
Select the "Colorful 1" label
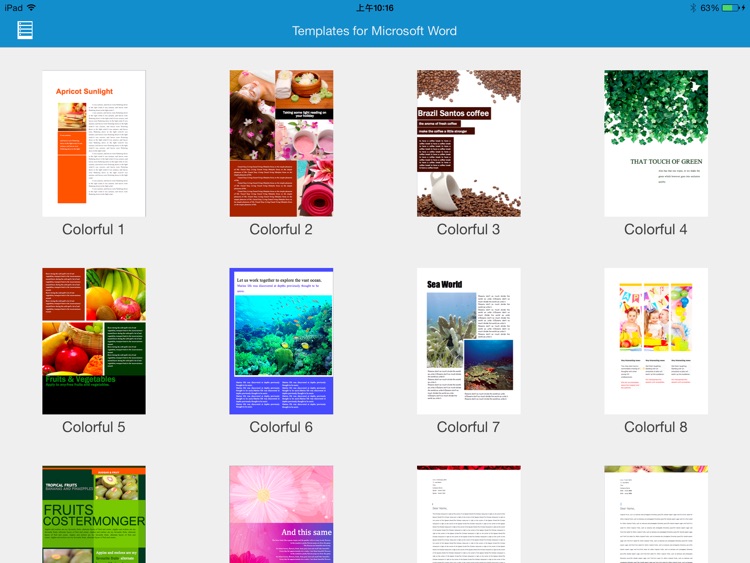coord(94,230)
